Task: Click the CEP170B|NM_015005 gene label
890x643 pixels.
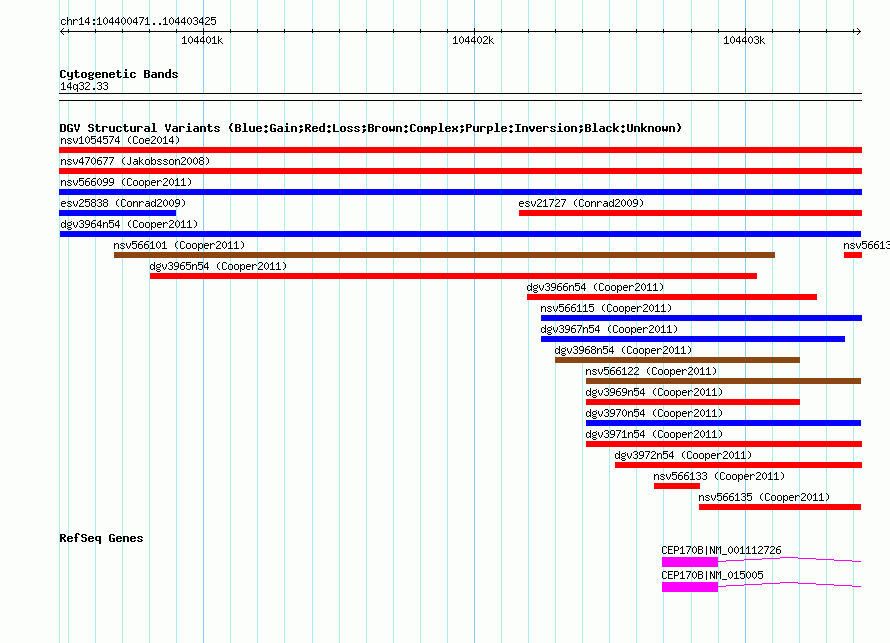Action: pyautogui.click(x=712, y=575)
